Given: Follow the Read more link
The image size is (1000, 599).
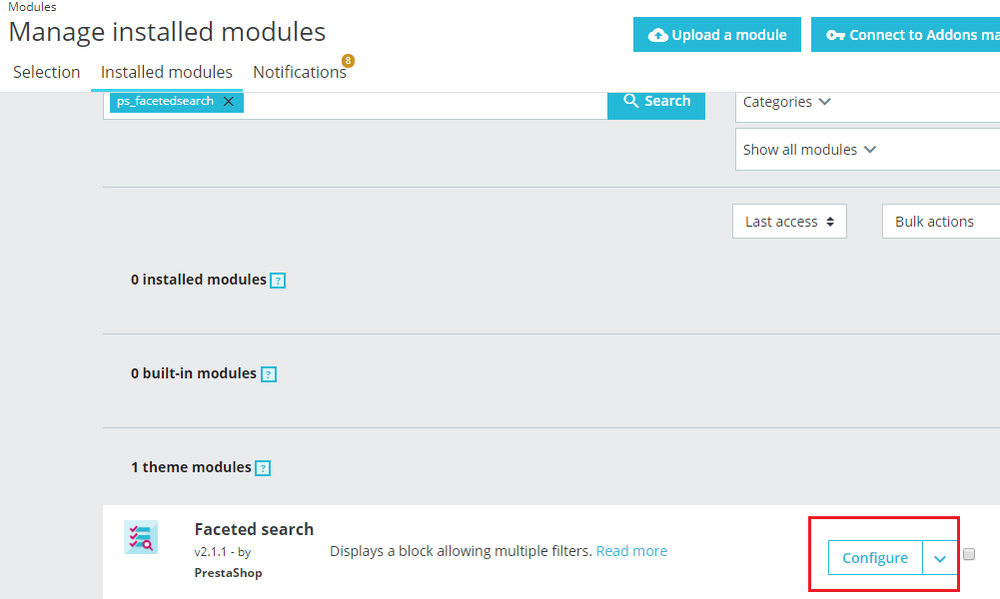Looking at the screenshot, I should 631,551.
